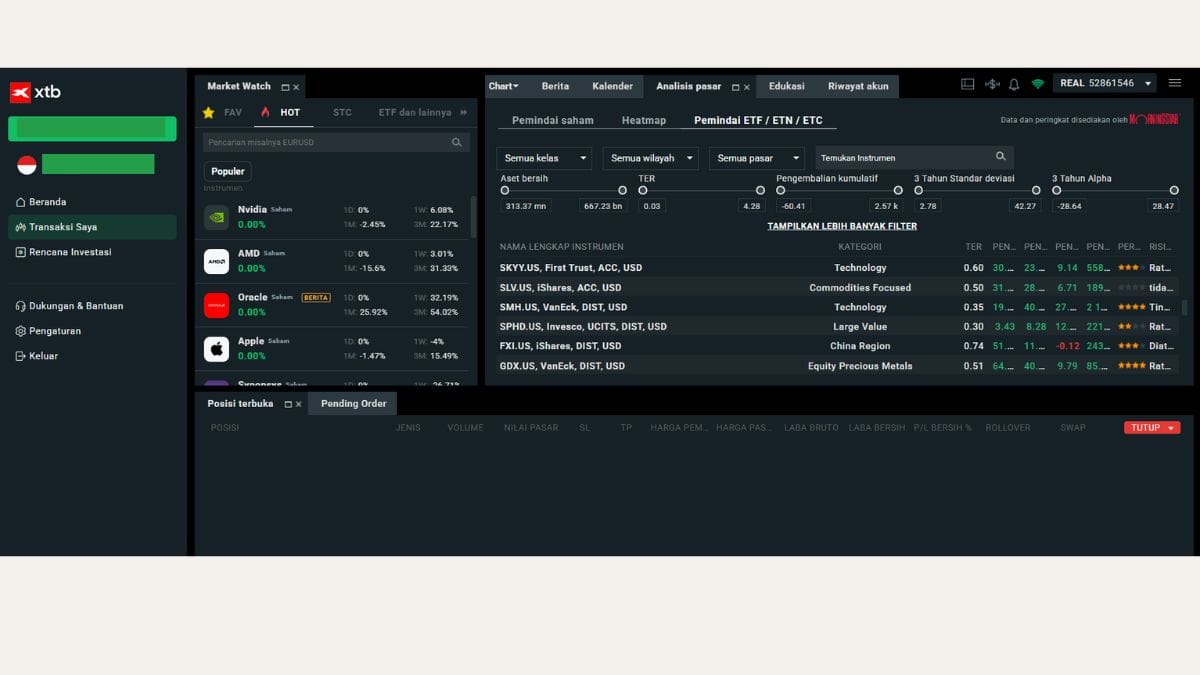The height and width of the screenshot is (675, 1200).
Task: Click the ETF table vertical scrollbar
Action: (x=1185, y=307)
